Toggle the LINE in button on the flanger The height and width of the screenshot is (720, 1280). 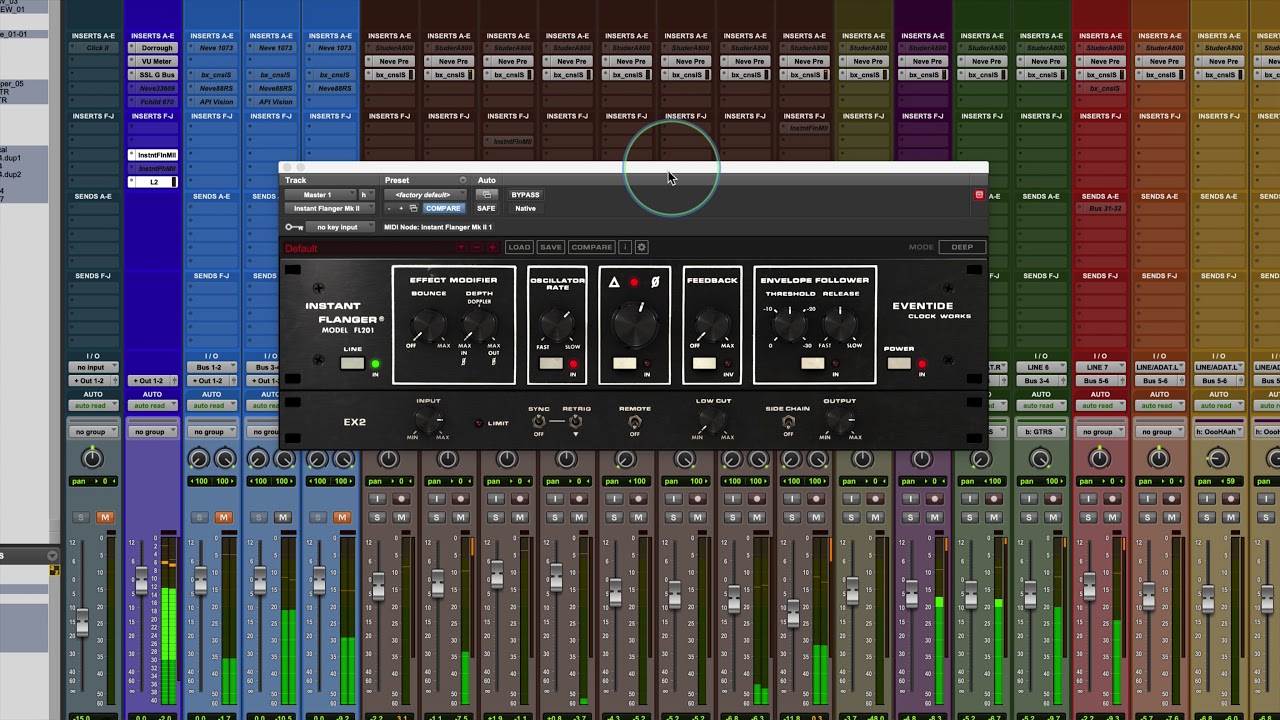tap(352, 363)
